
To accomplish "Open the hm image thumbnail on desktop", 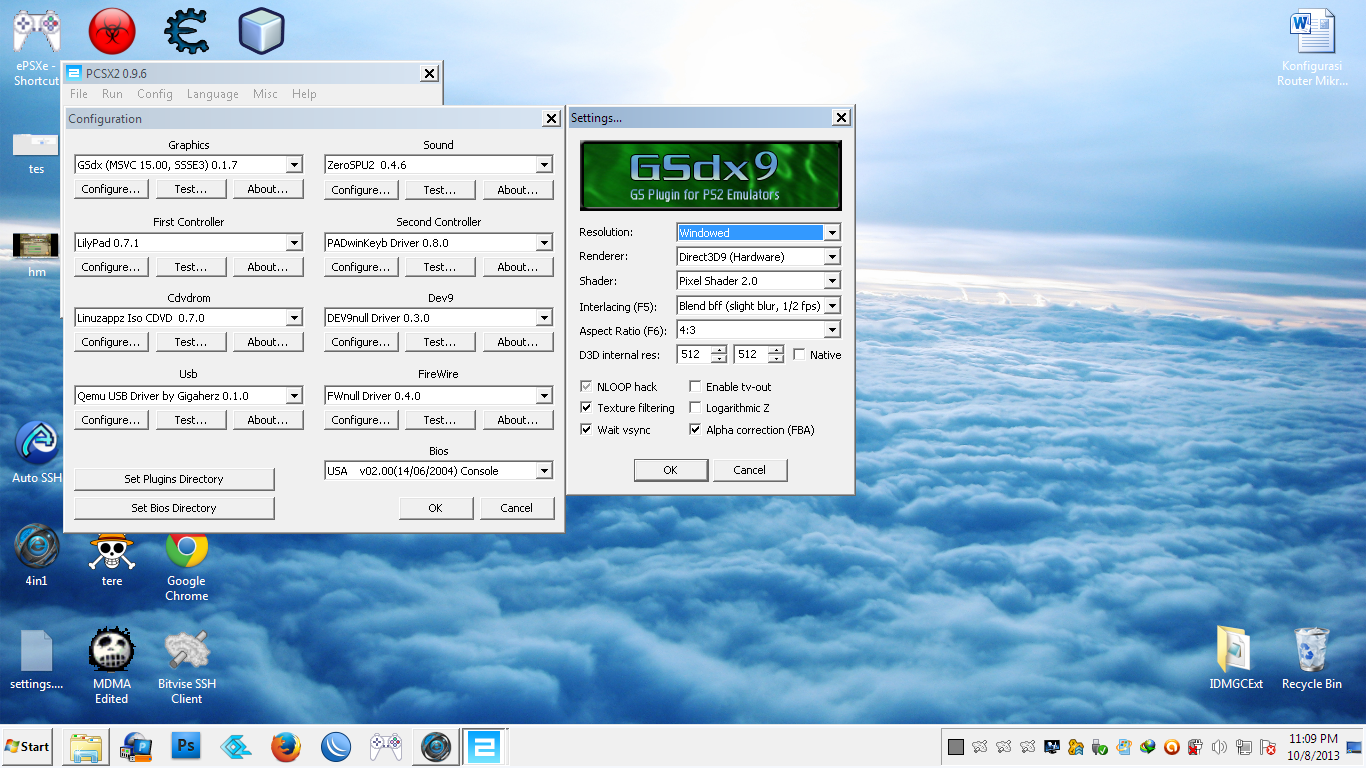I will coord(36,254).
